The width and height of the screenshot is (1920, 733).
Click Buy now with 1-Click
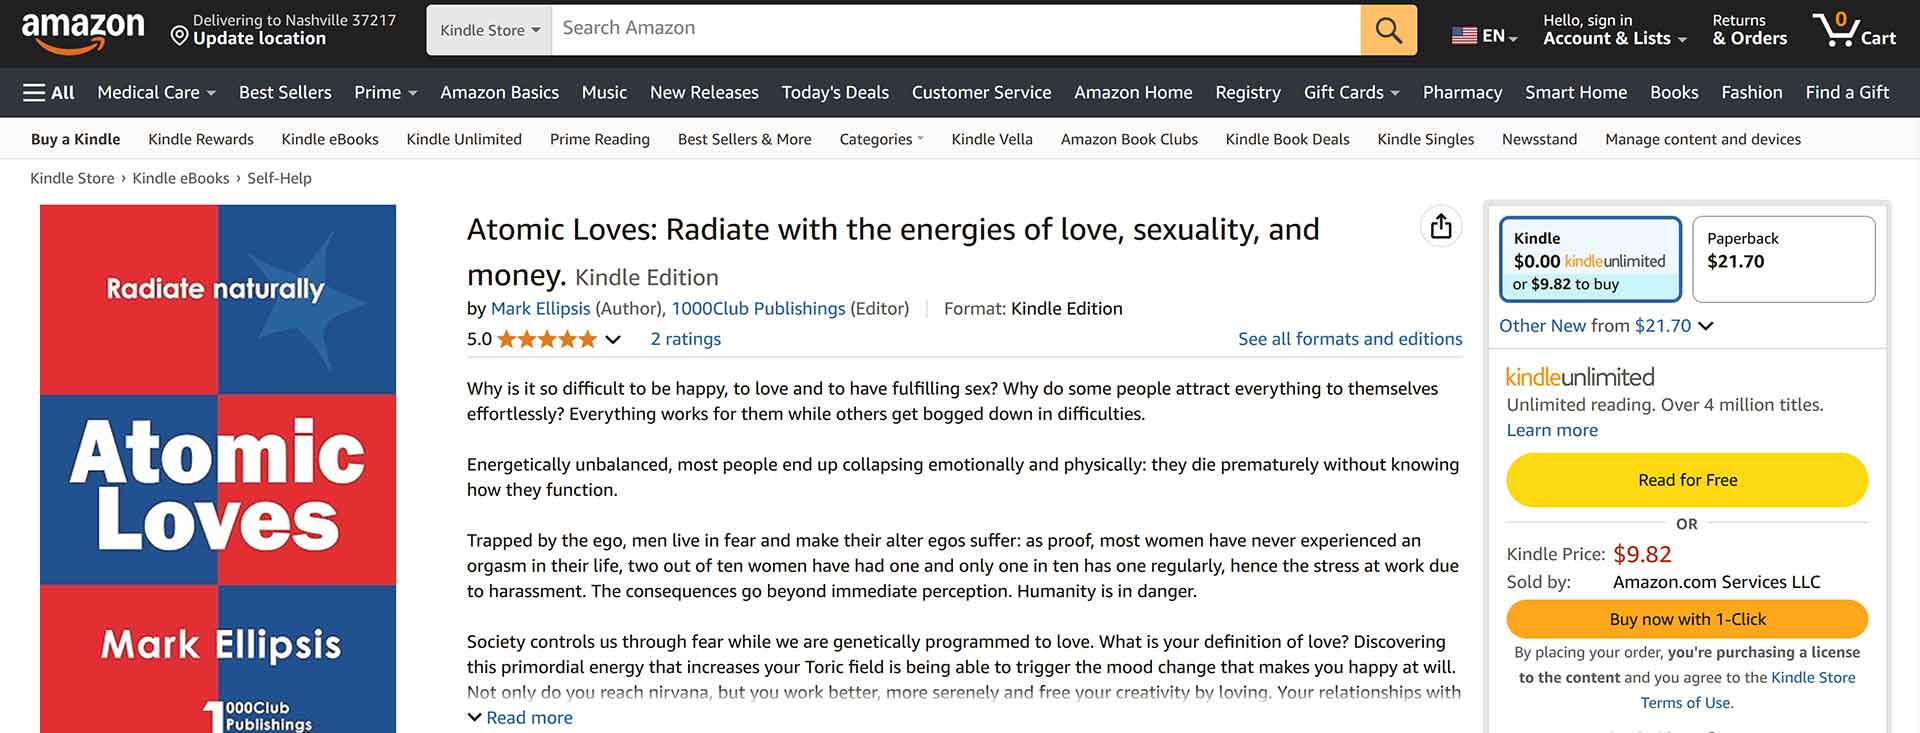coord(1687,619)
